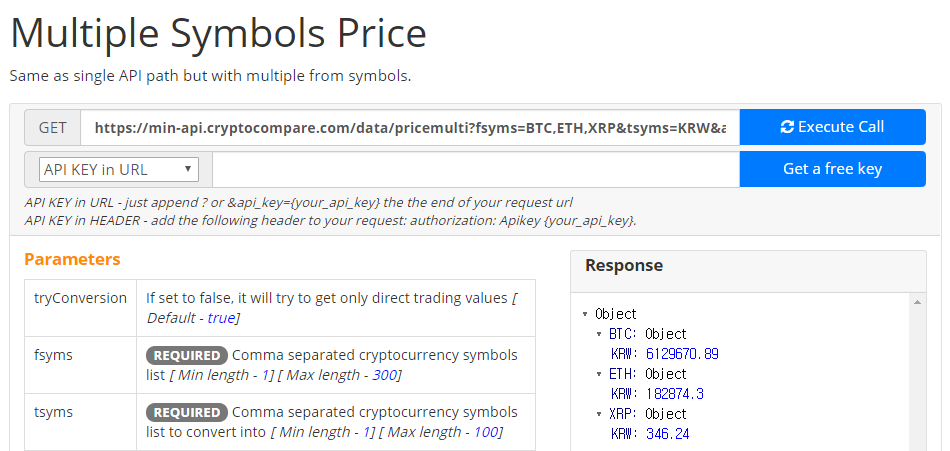Run the Execute Call button
Viewport: 950px width, 451px height.
click(832, 127)
